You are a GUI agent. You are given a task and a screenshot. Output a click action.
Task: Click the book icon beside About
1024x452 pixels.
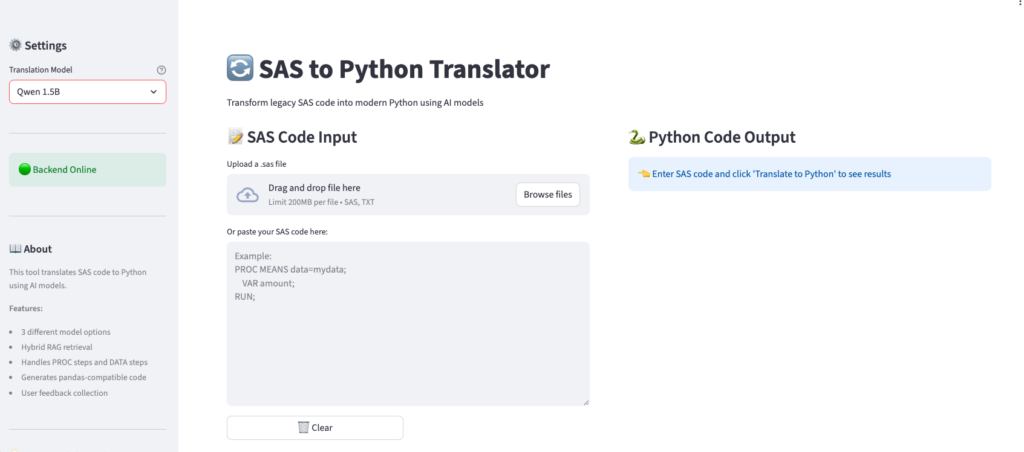(15, 249)
